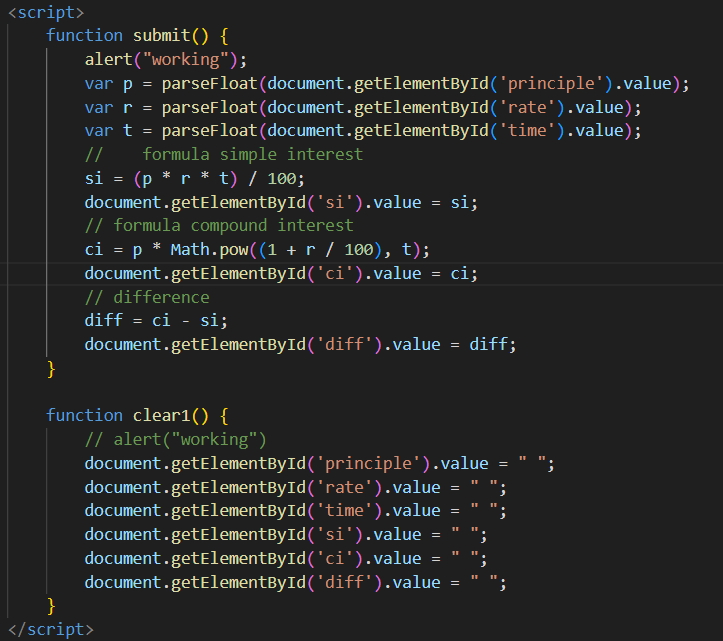This screenshot has height=641, width=723.
Task: Click the difference comment line
Action: (147, 297)
